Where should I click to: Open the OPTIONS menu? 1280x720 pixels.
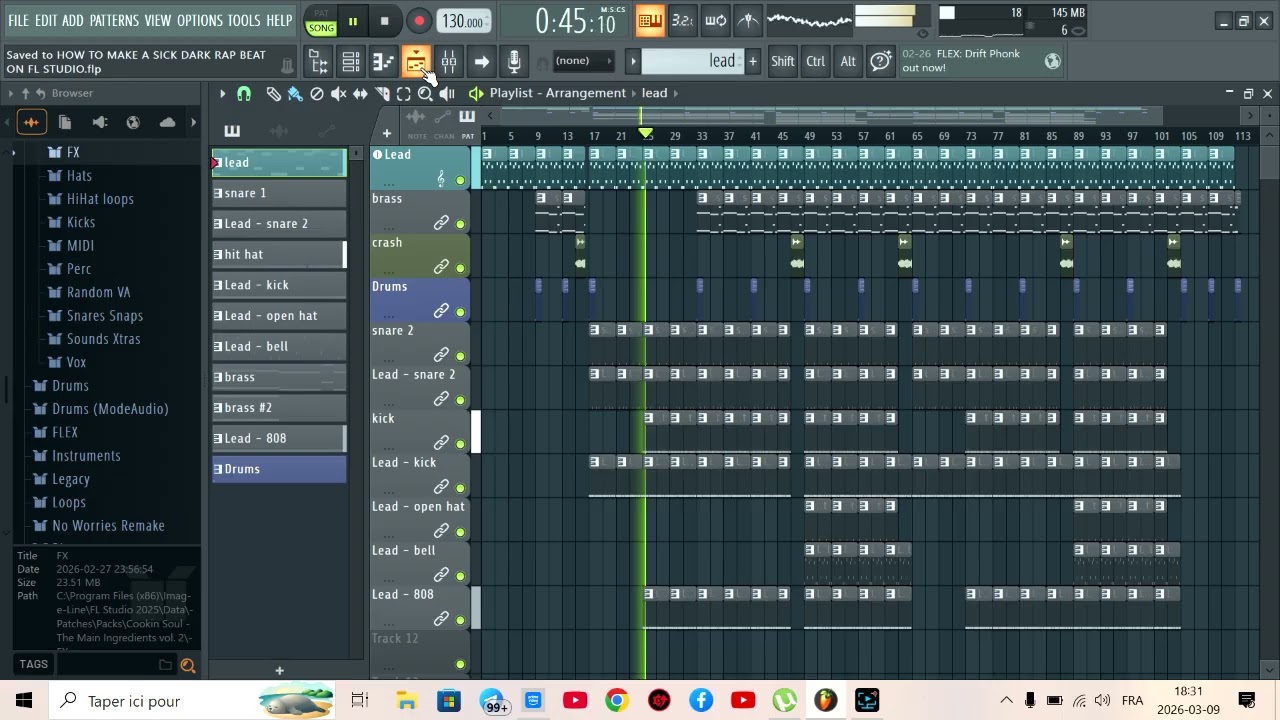pyautogui.click(x=200, y=20)
